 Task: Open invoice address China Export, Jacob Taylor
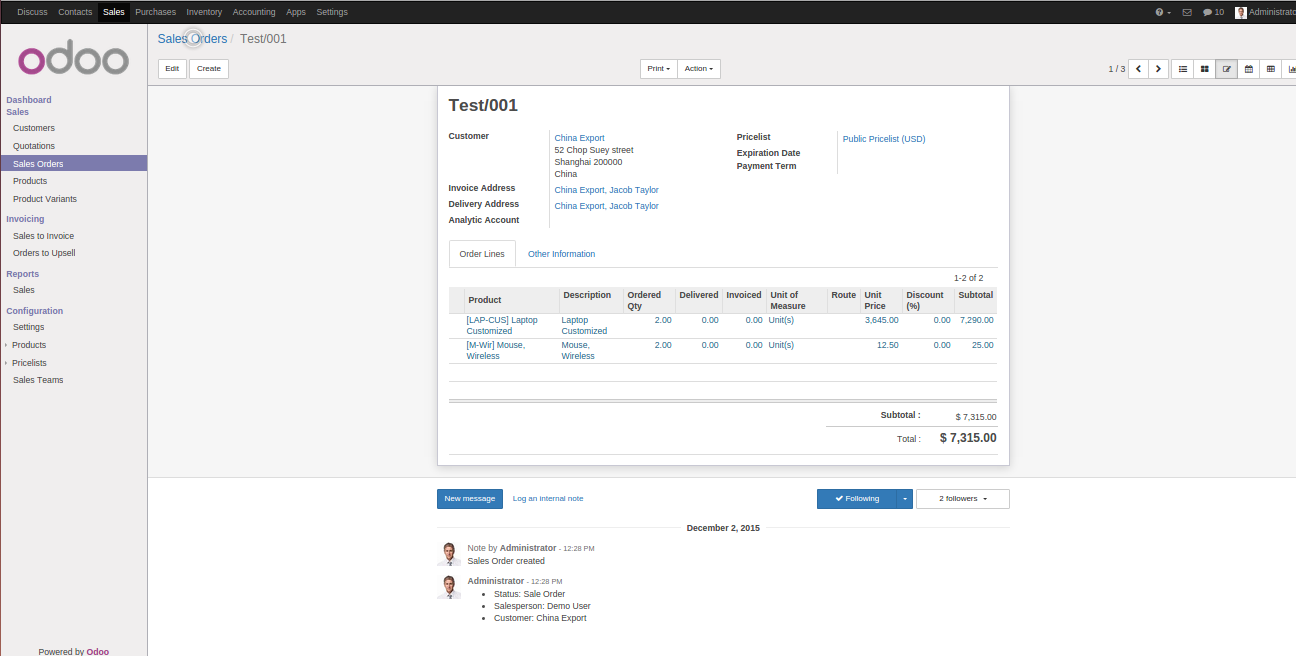tap(606, 190)
